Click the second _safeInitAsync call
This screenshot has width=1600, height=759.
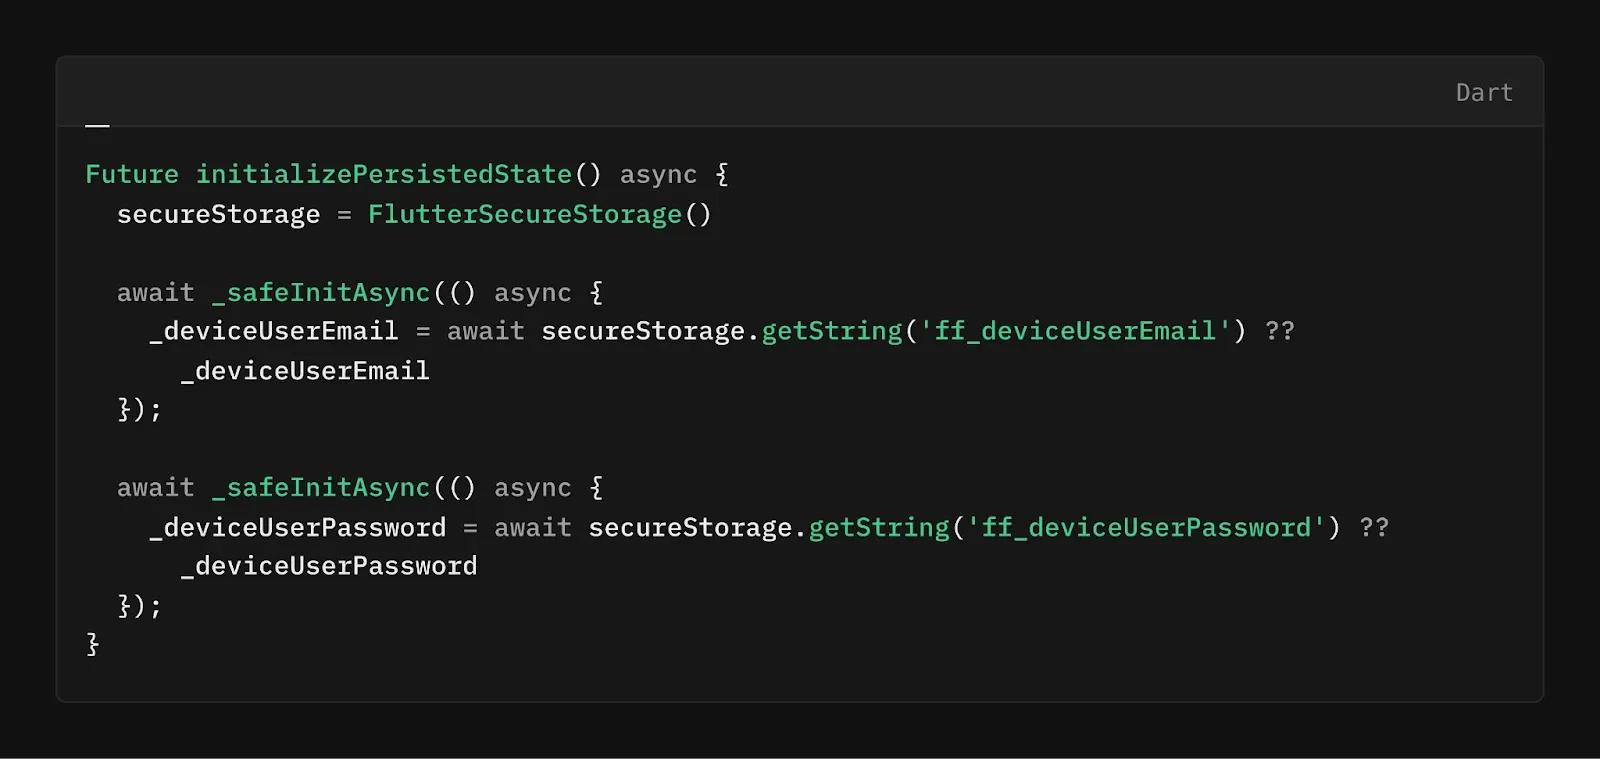[321, 487]
